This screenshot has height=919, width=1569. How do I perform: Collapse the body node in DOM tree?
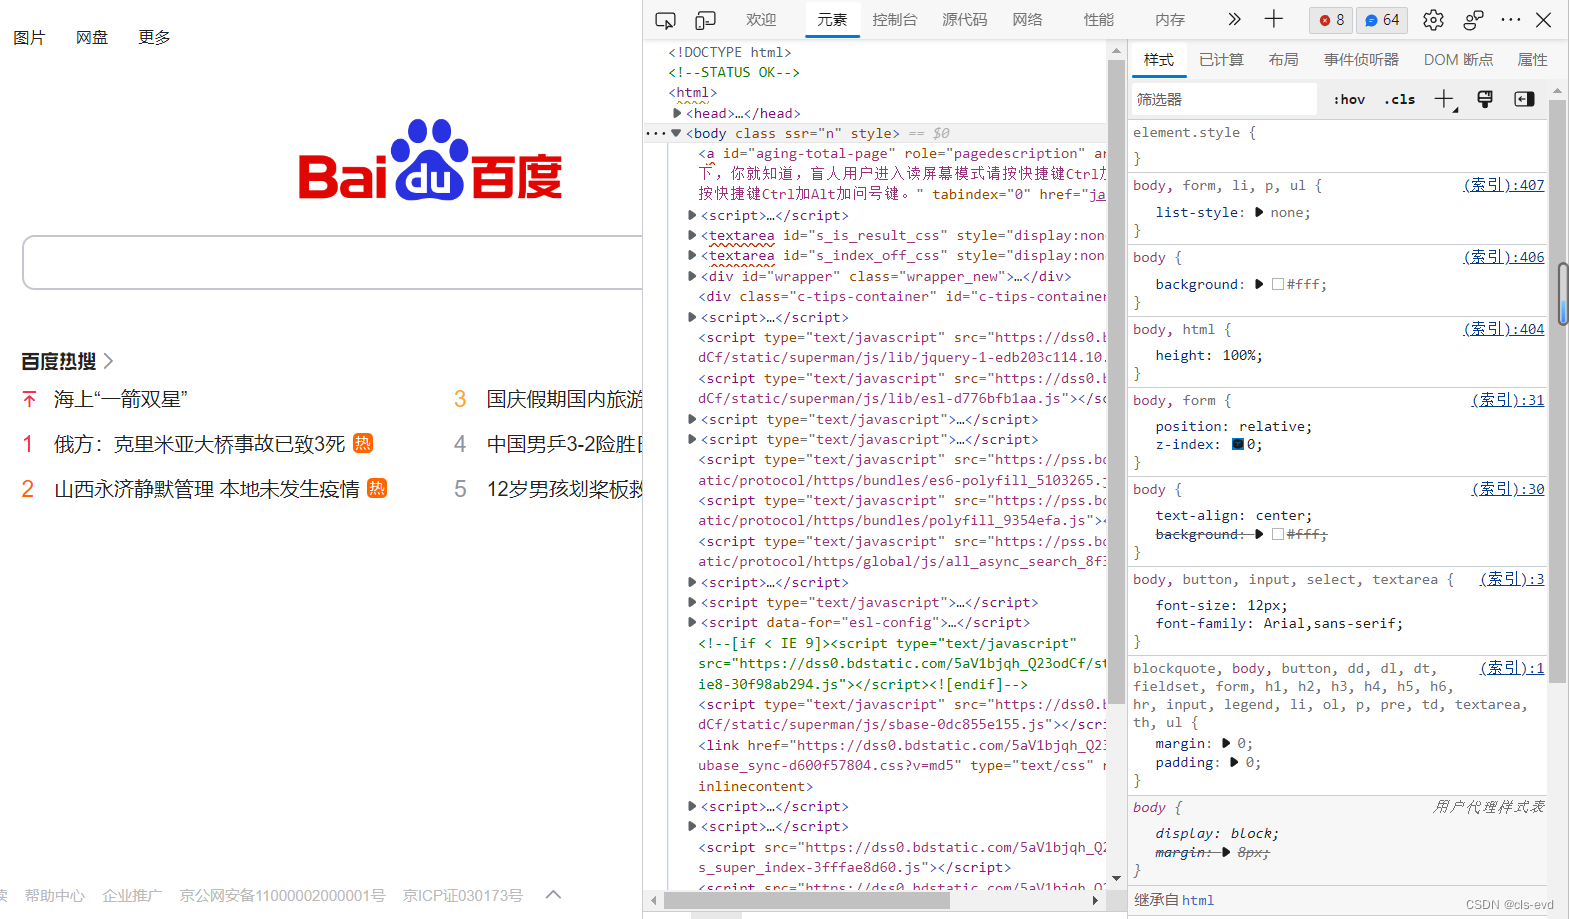pos(676,133)
